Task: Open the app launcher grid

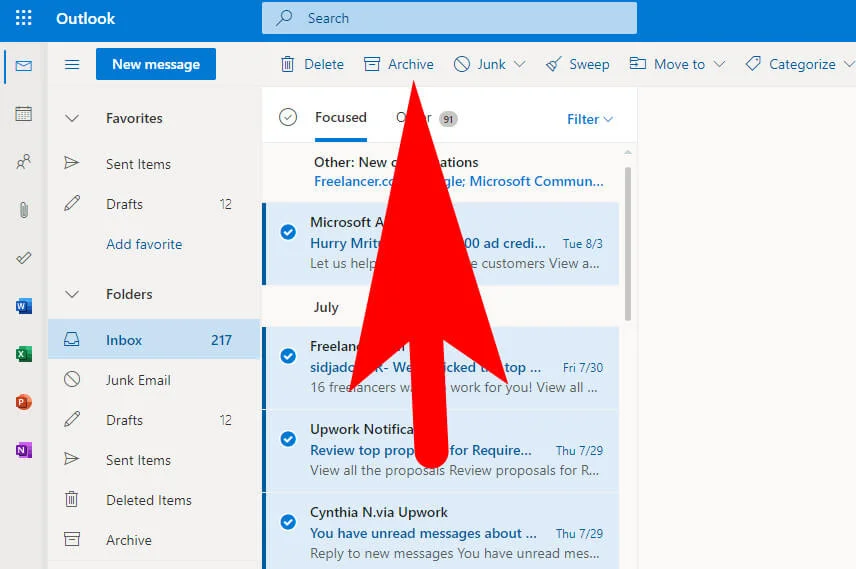Action: click(23, 18)
